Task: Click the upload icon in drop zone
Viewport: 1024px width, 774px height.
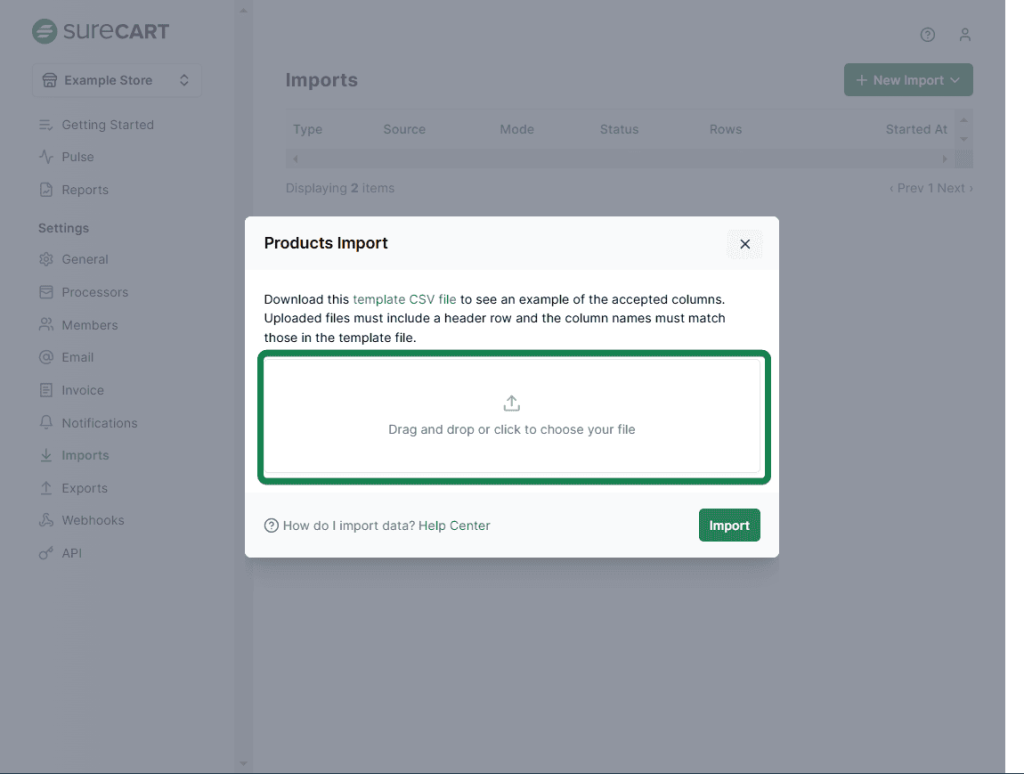Action: (511, 403)
